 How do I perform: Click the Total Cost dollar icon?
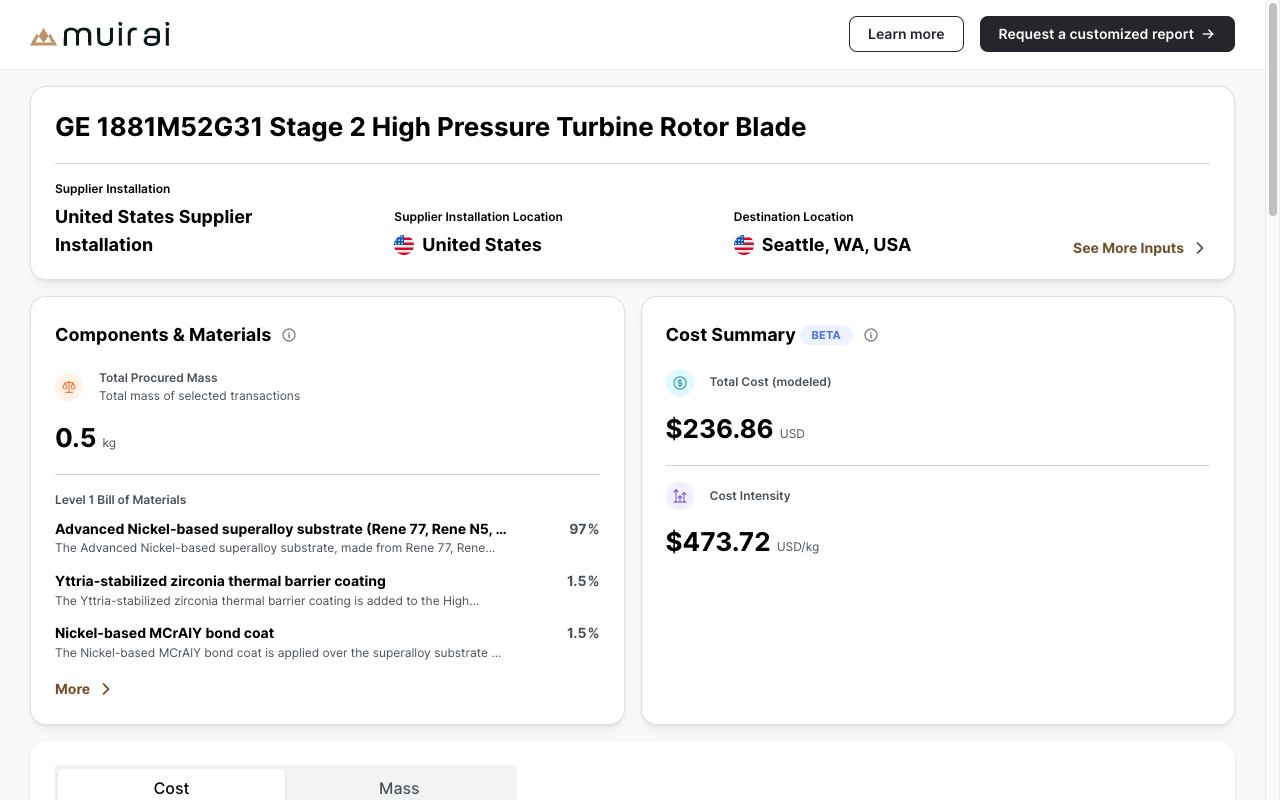coord(680,382)
